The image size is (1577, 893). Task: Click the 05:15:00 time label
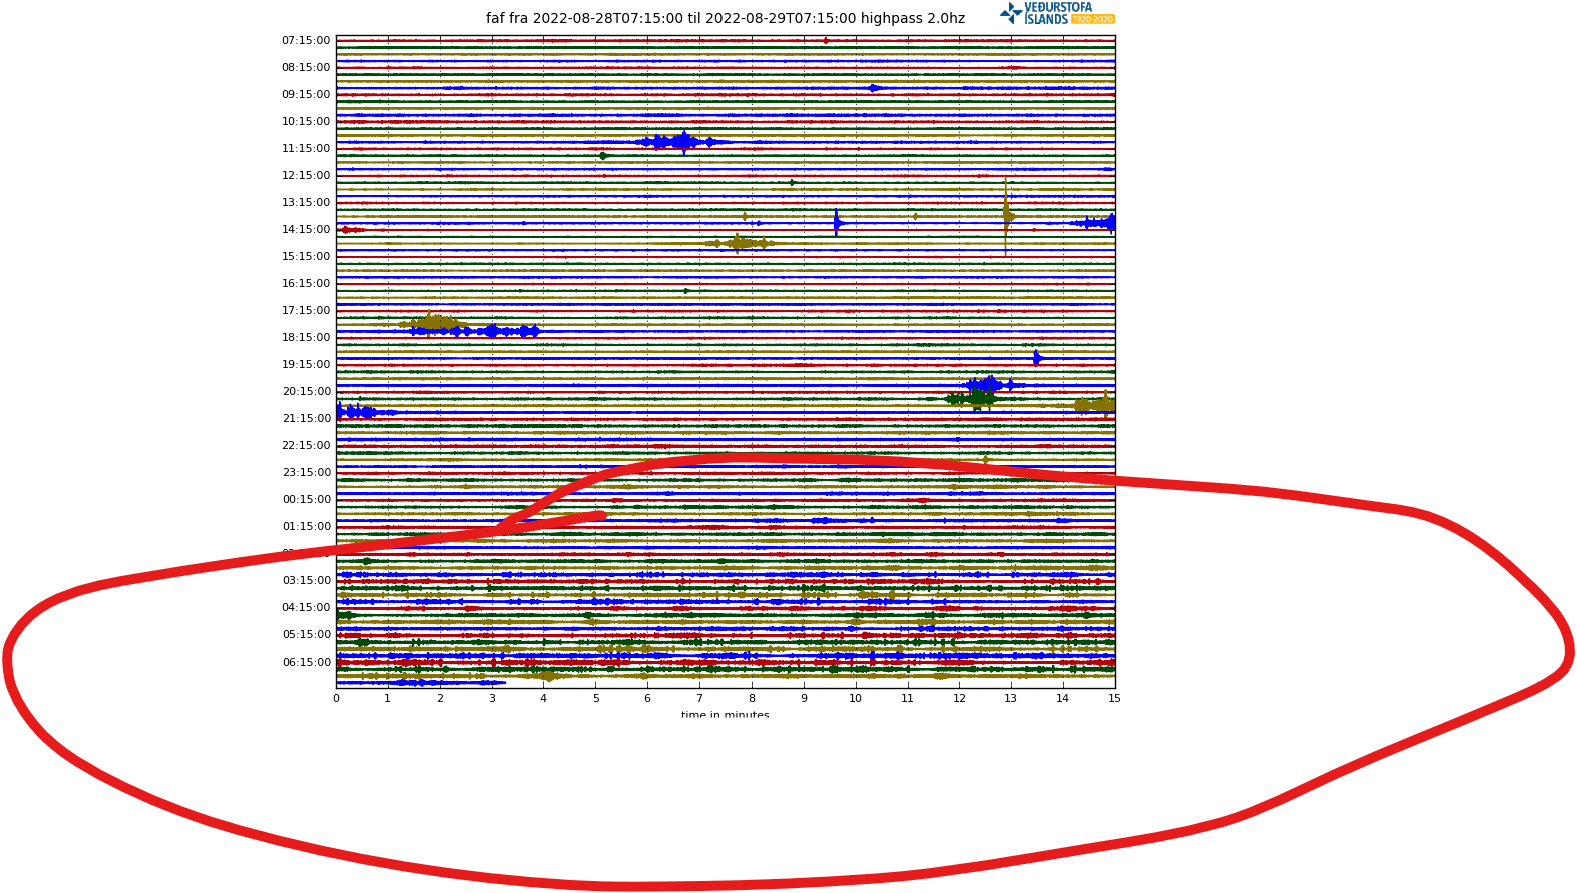pyautogui.click(x=306, y=635)
